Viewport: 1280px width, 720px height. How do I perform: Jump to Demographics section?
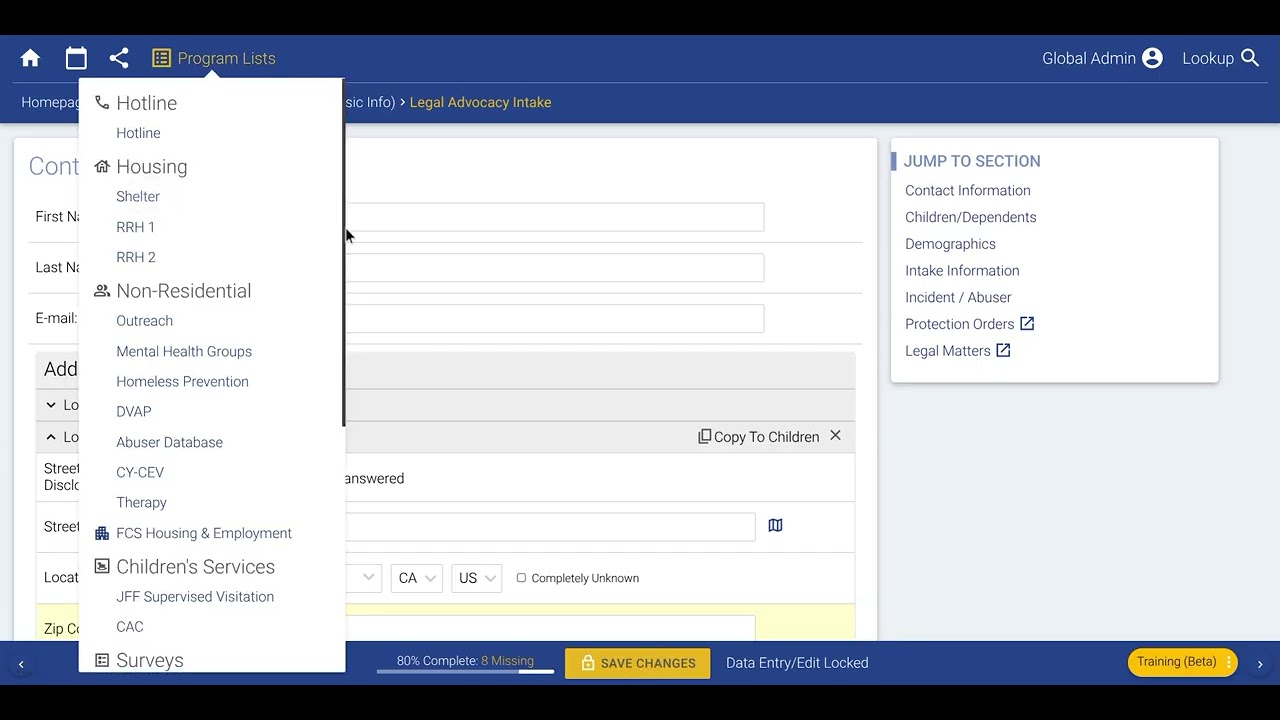pos(950,244)
